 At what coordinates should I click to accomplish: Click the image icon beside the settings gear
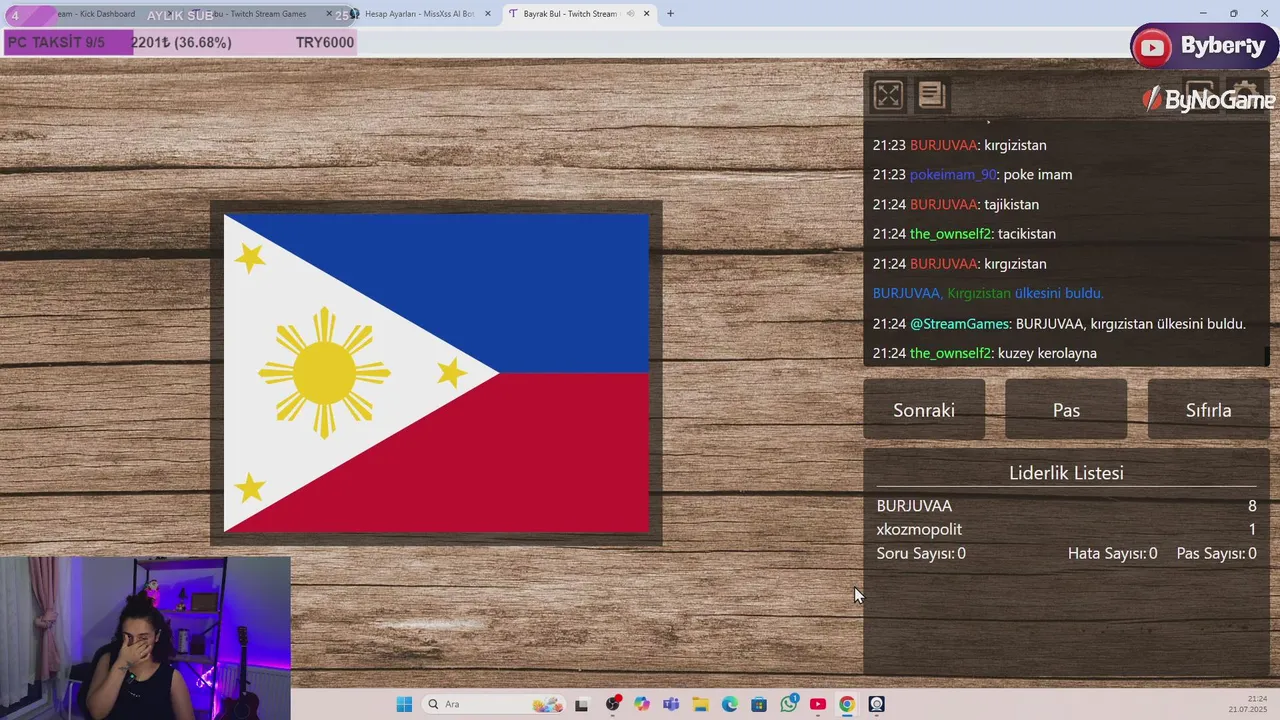tap(1199, 94)
